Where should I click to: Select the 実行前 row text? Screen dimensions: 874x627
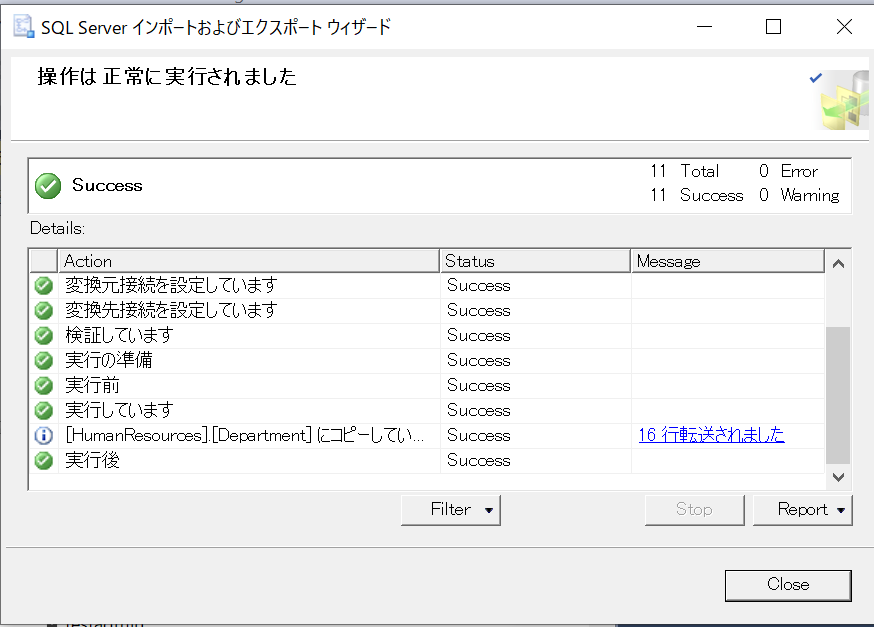[93, 385]
